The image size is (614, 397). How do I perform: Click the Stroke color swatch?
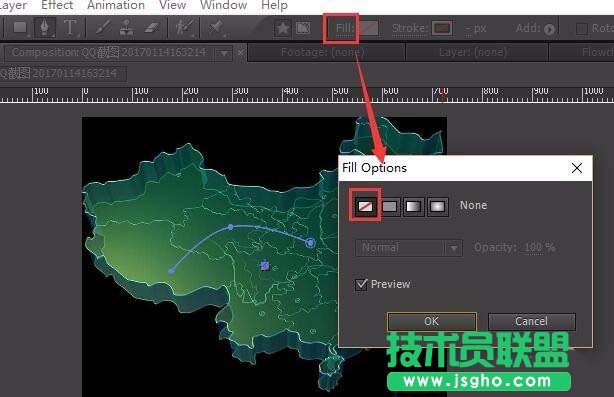click(442, 28)
